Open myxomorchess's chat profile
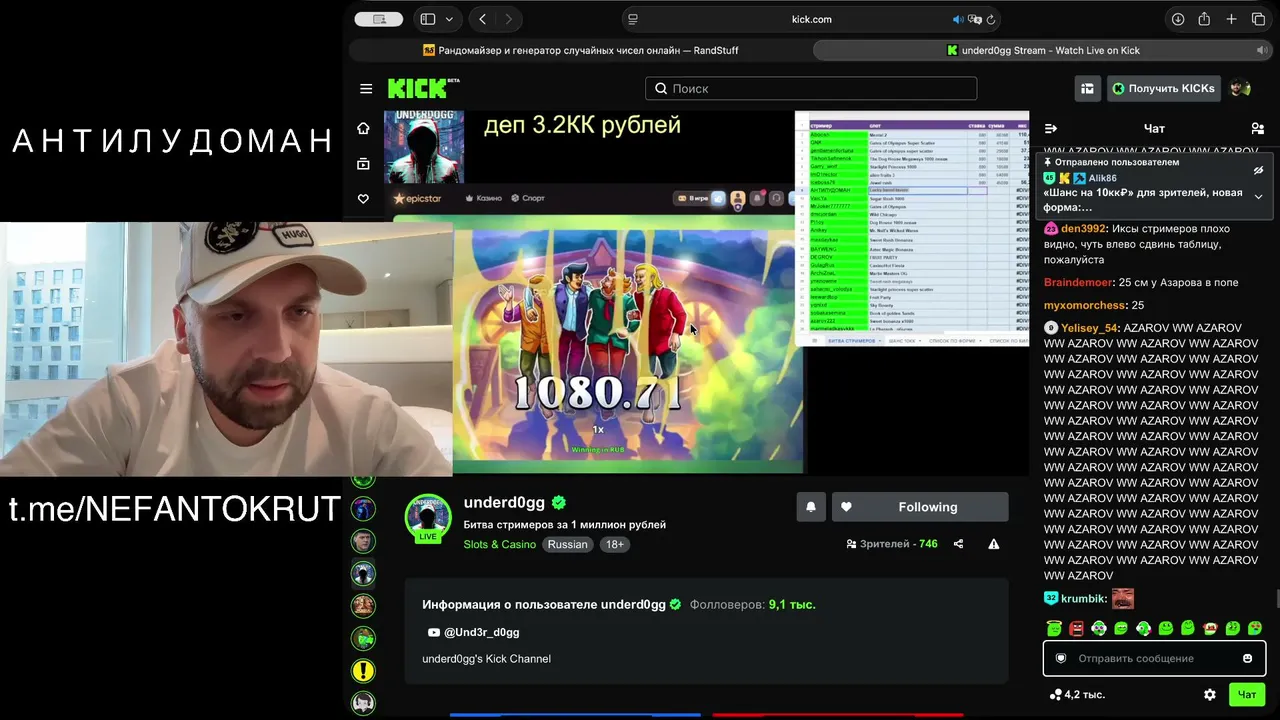Image resolution: width=1280 pixels, height=720 pixels. tap(1084, 305)
